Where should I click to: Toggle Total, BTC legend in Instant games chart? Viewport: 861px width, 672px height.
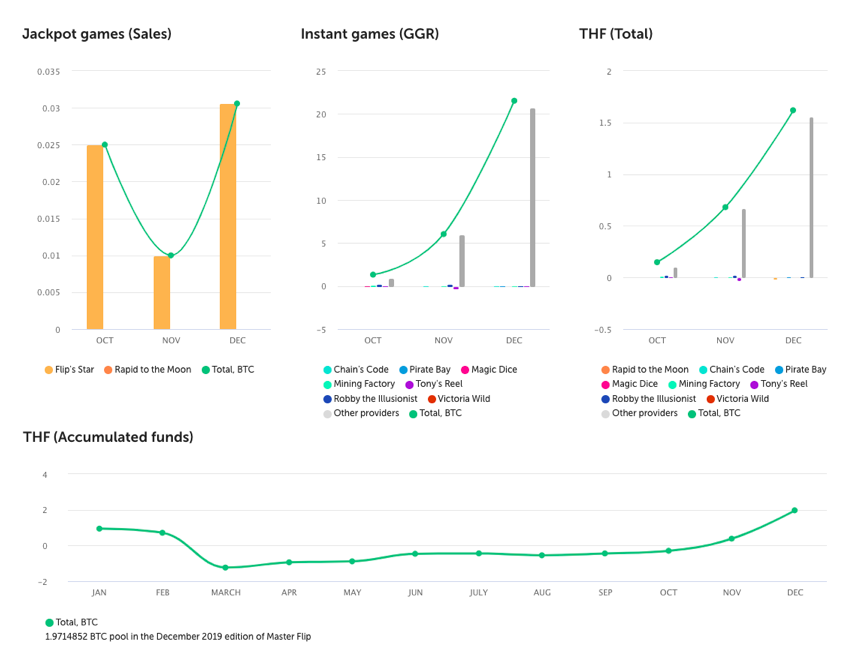(x=435, y=413)
